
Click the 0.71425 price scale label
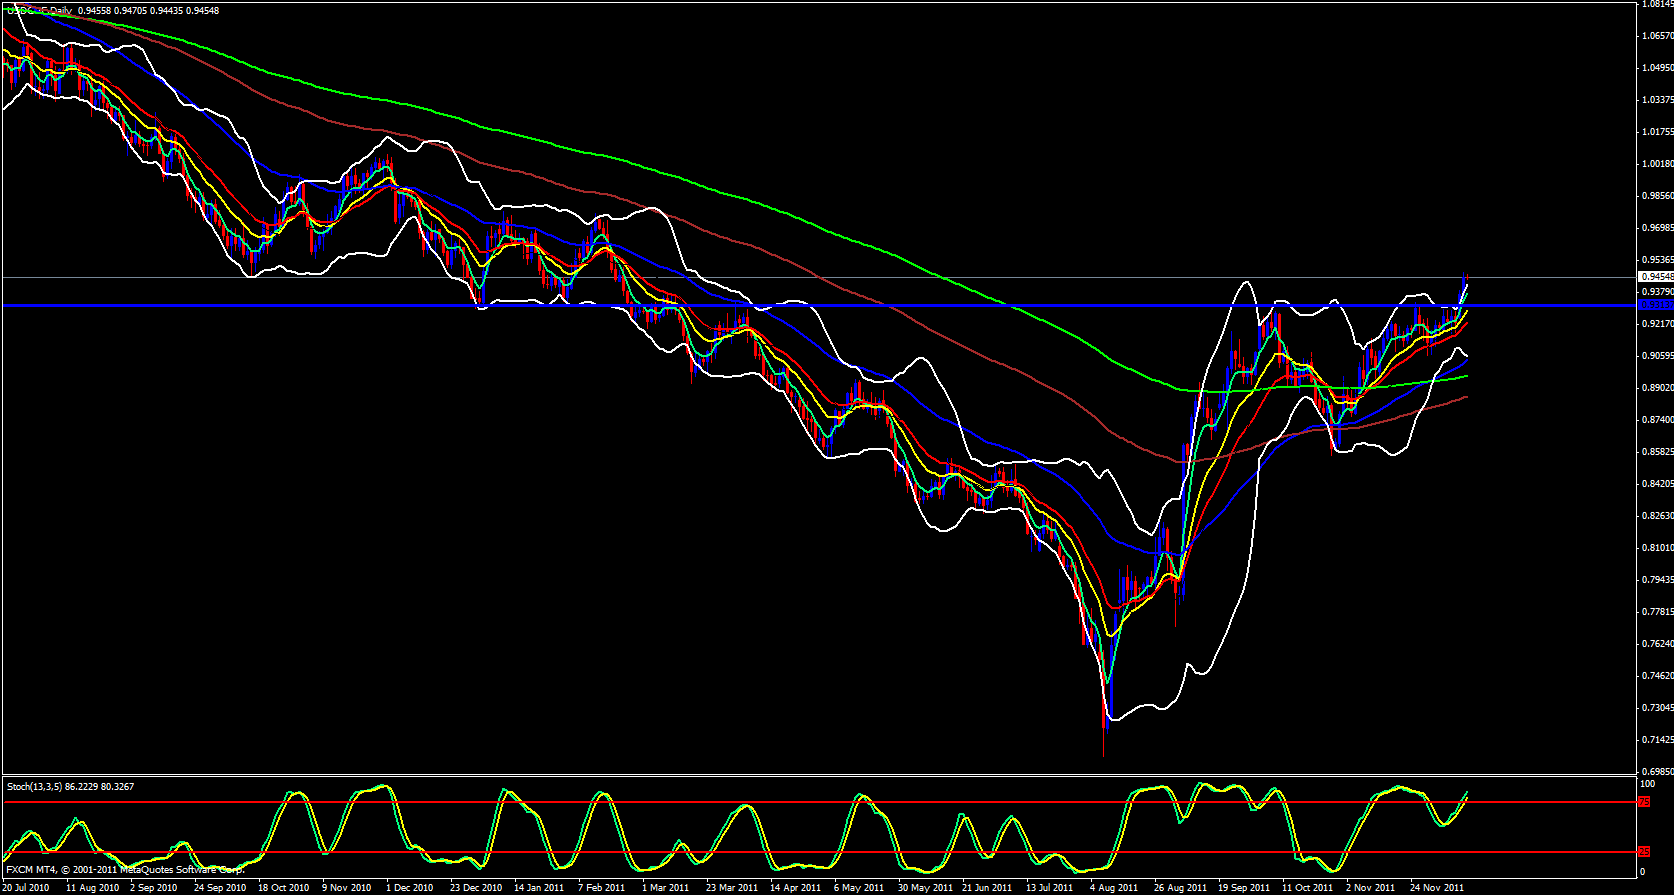[1656, 740]
